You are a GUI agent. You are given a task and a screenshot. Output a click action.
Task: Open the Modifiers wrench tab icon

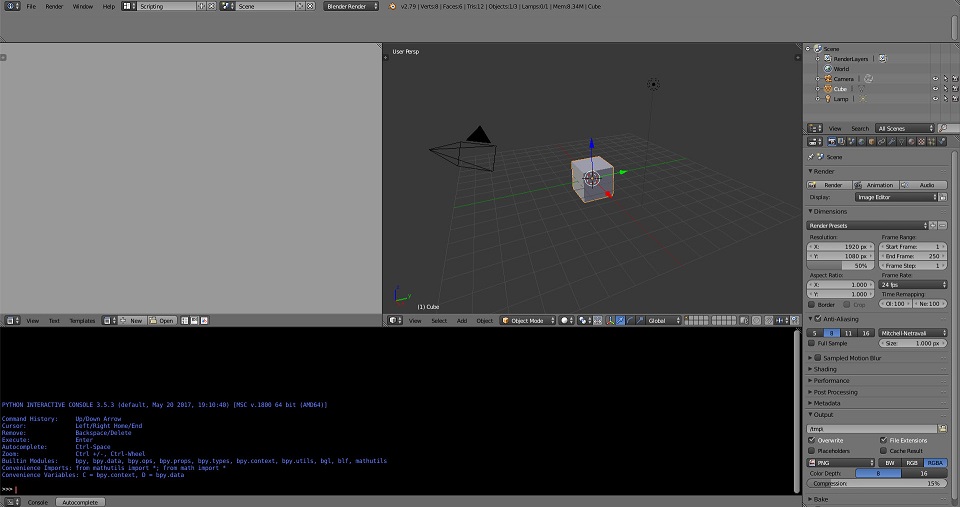pos(891,141)
